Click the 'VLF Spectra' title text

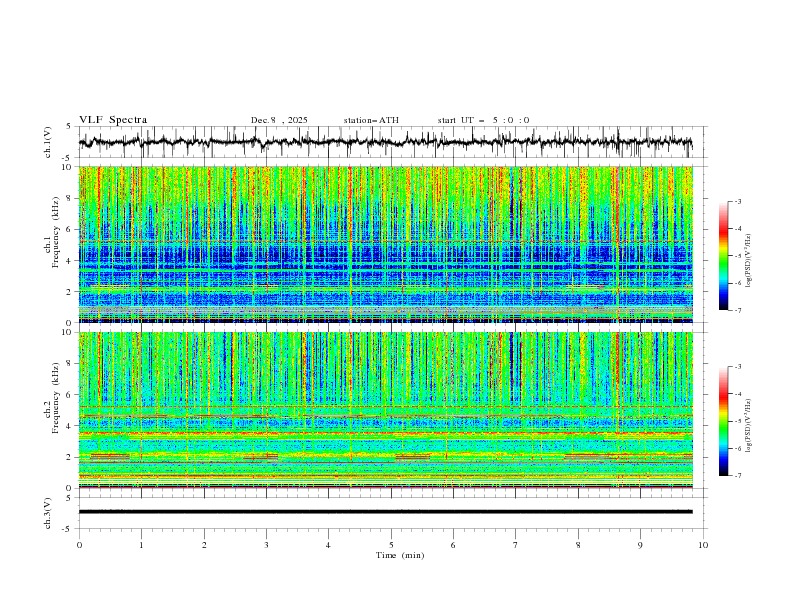point(113,120)
